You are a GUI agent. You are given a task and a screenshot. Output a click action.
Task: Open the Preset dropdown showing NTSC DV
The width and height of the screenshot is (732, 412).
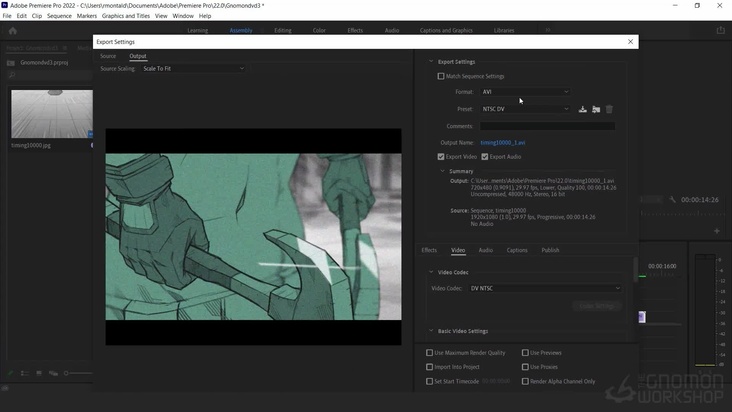tap(525, 109)
